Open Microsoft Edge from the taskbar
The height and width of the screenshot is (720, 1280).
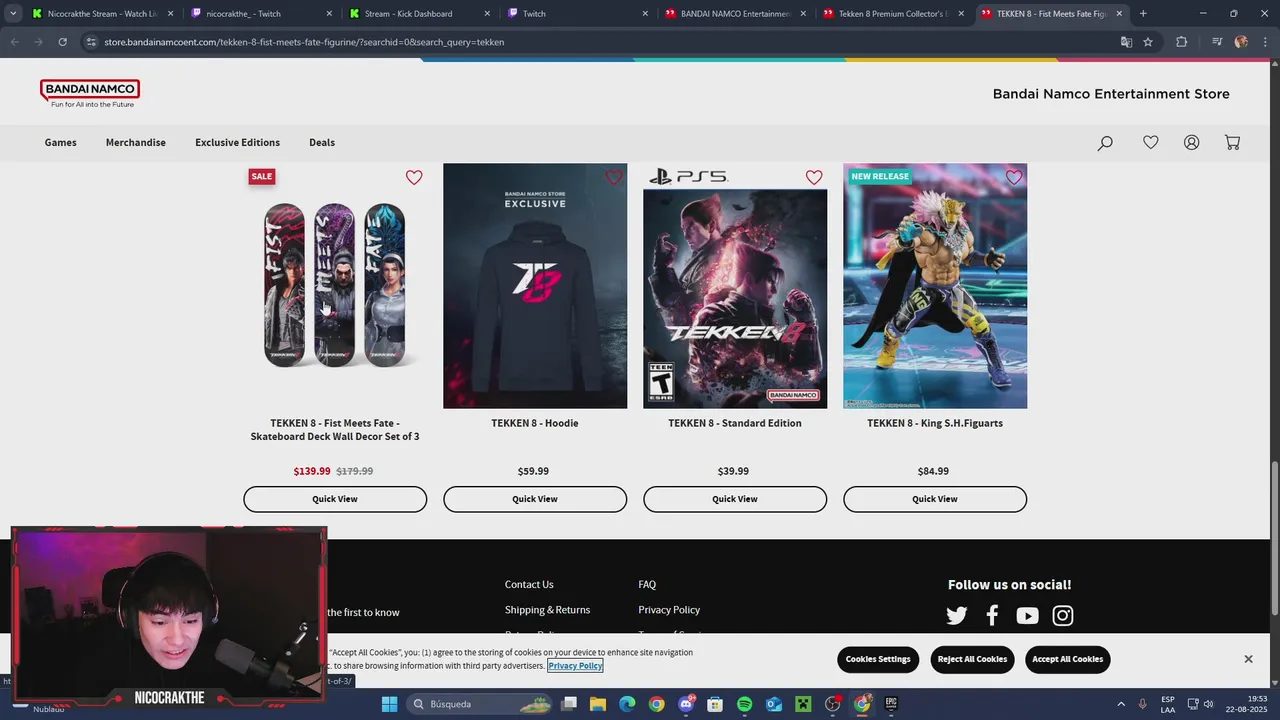pyautogui.click(x=627, y=704)
